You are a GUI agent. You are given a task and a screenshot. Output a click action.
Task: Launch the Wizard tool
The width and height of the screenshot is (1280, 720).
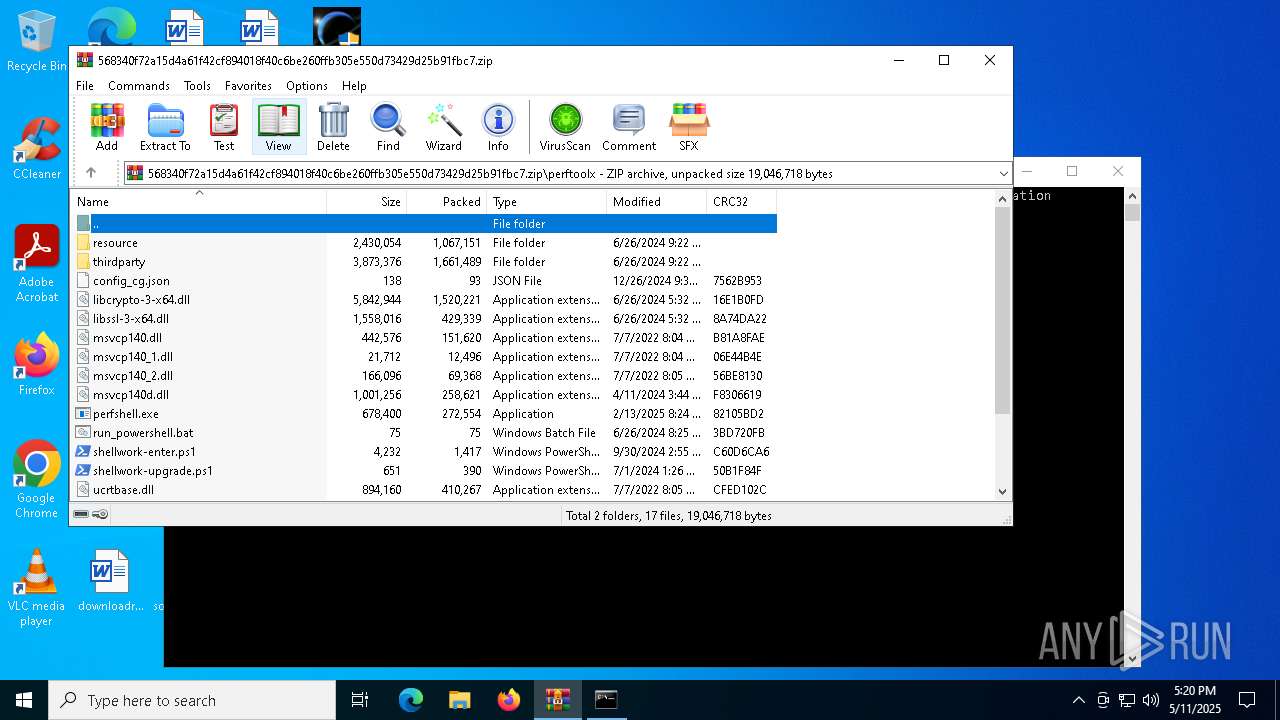[443, 127]
